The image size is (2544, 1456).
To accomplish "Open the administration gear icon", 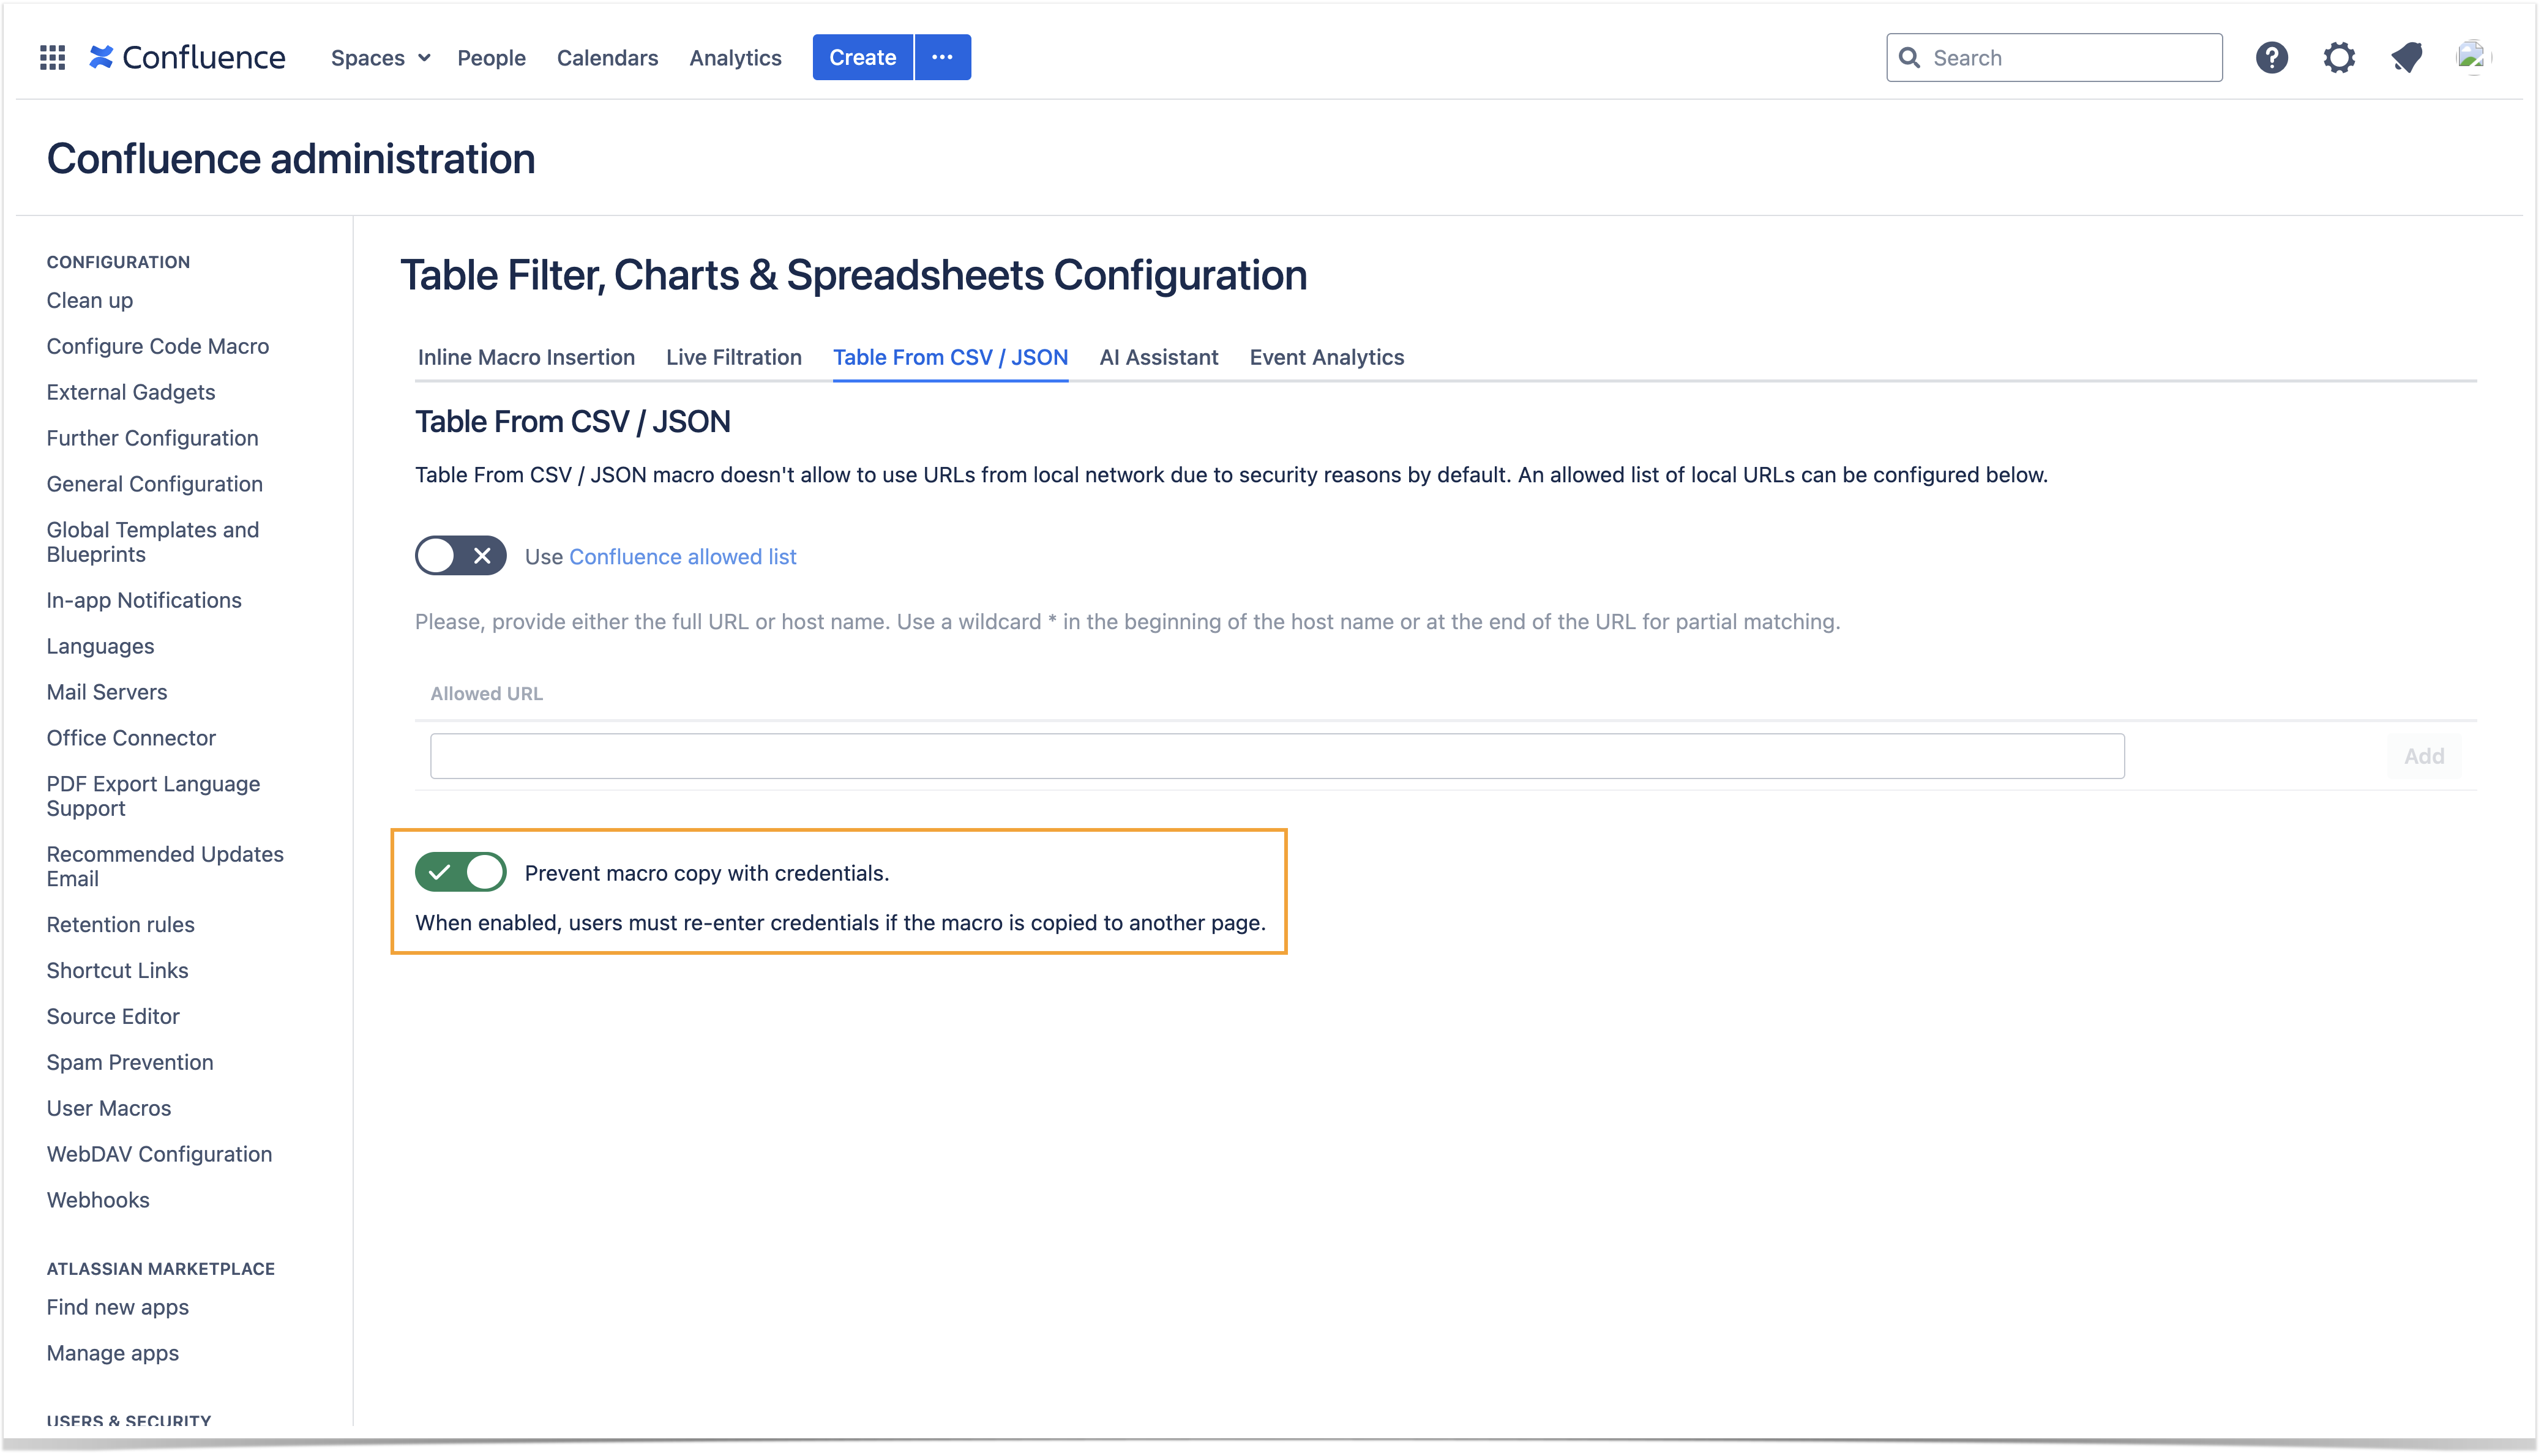I will coord(2338,58).
